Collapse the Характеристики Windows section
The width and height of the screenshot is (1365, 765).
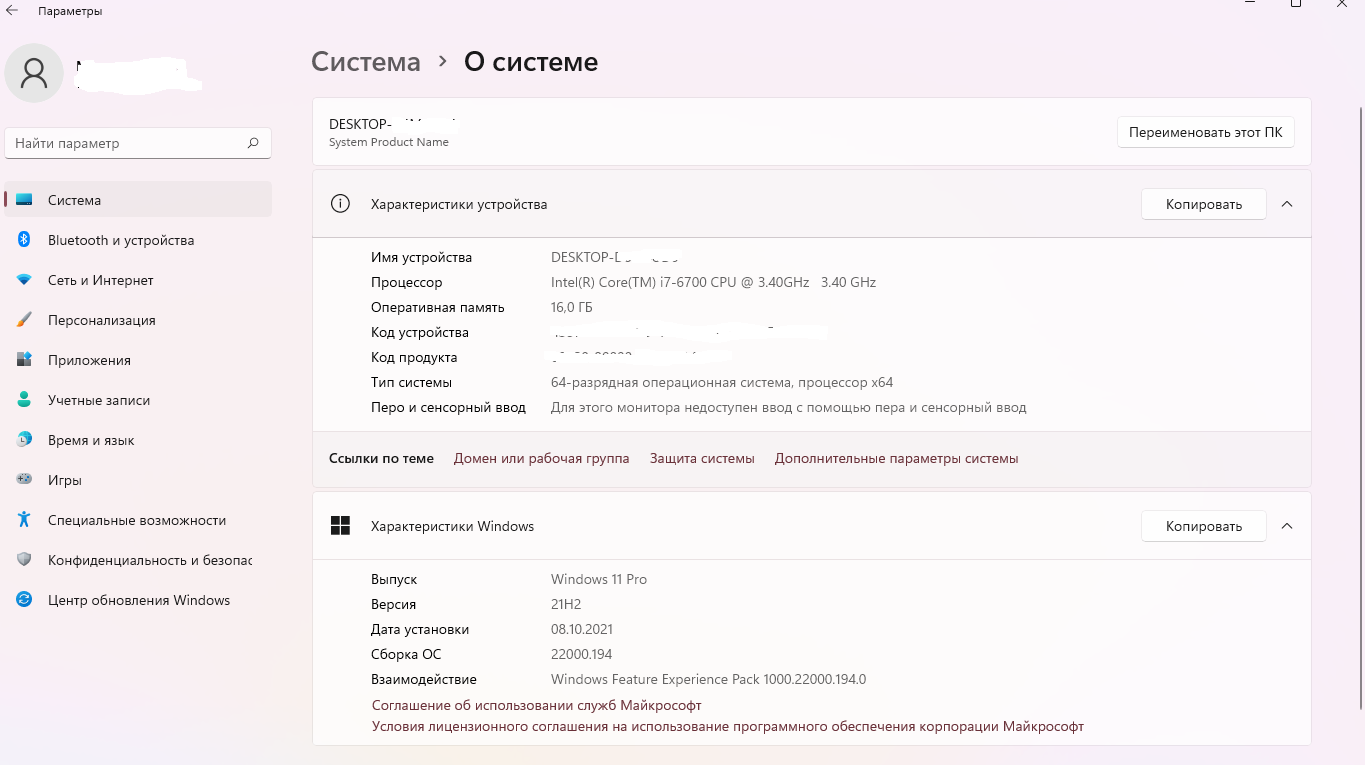pos(1287,526)
